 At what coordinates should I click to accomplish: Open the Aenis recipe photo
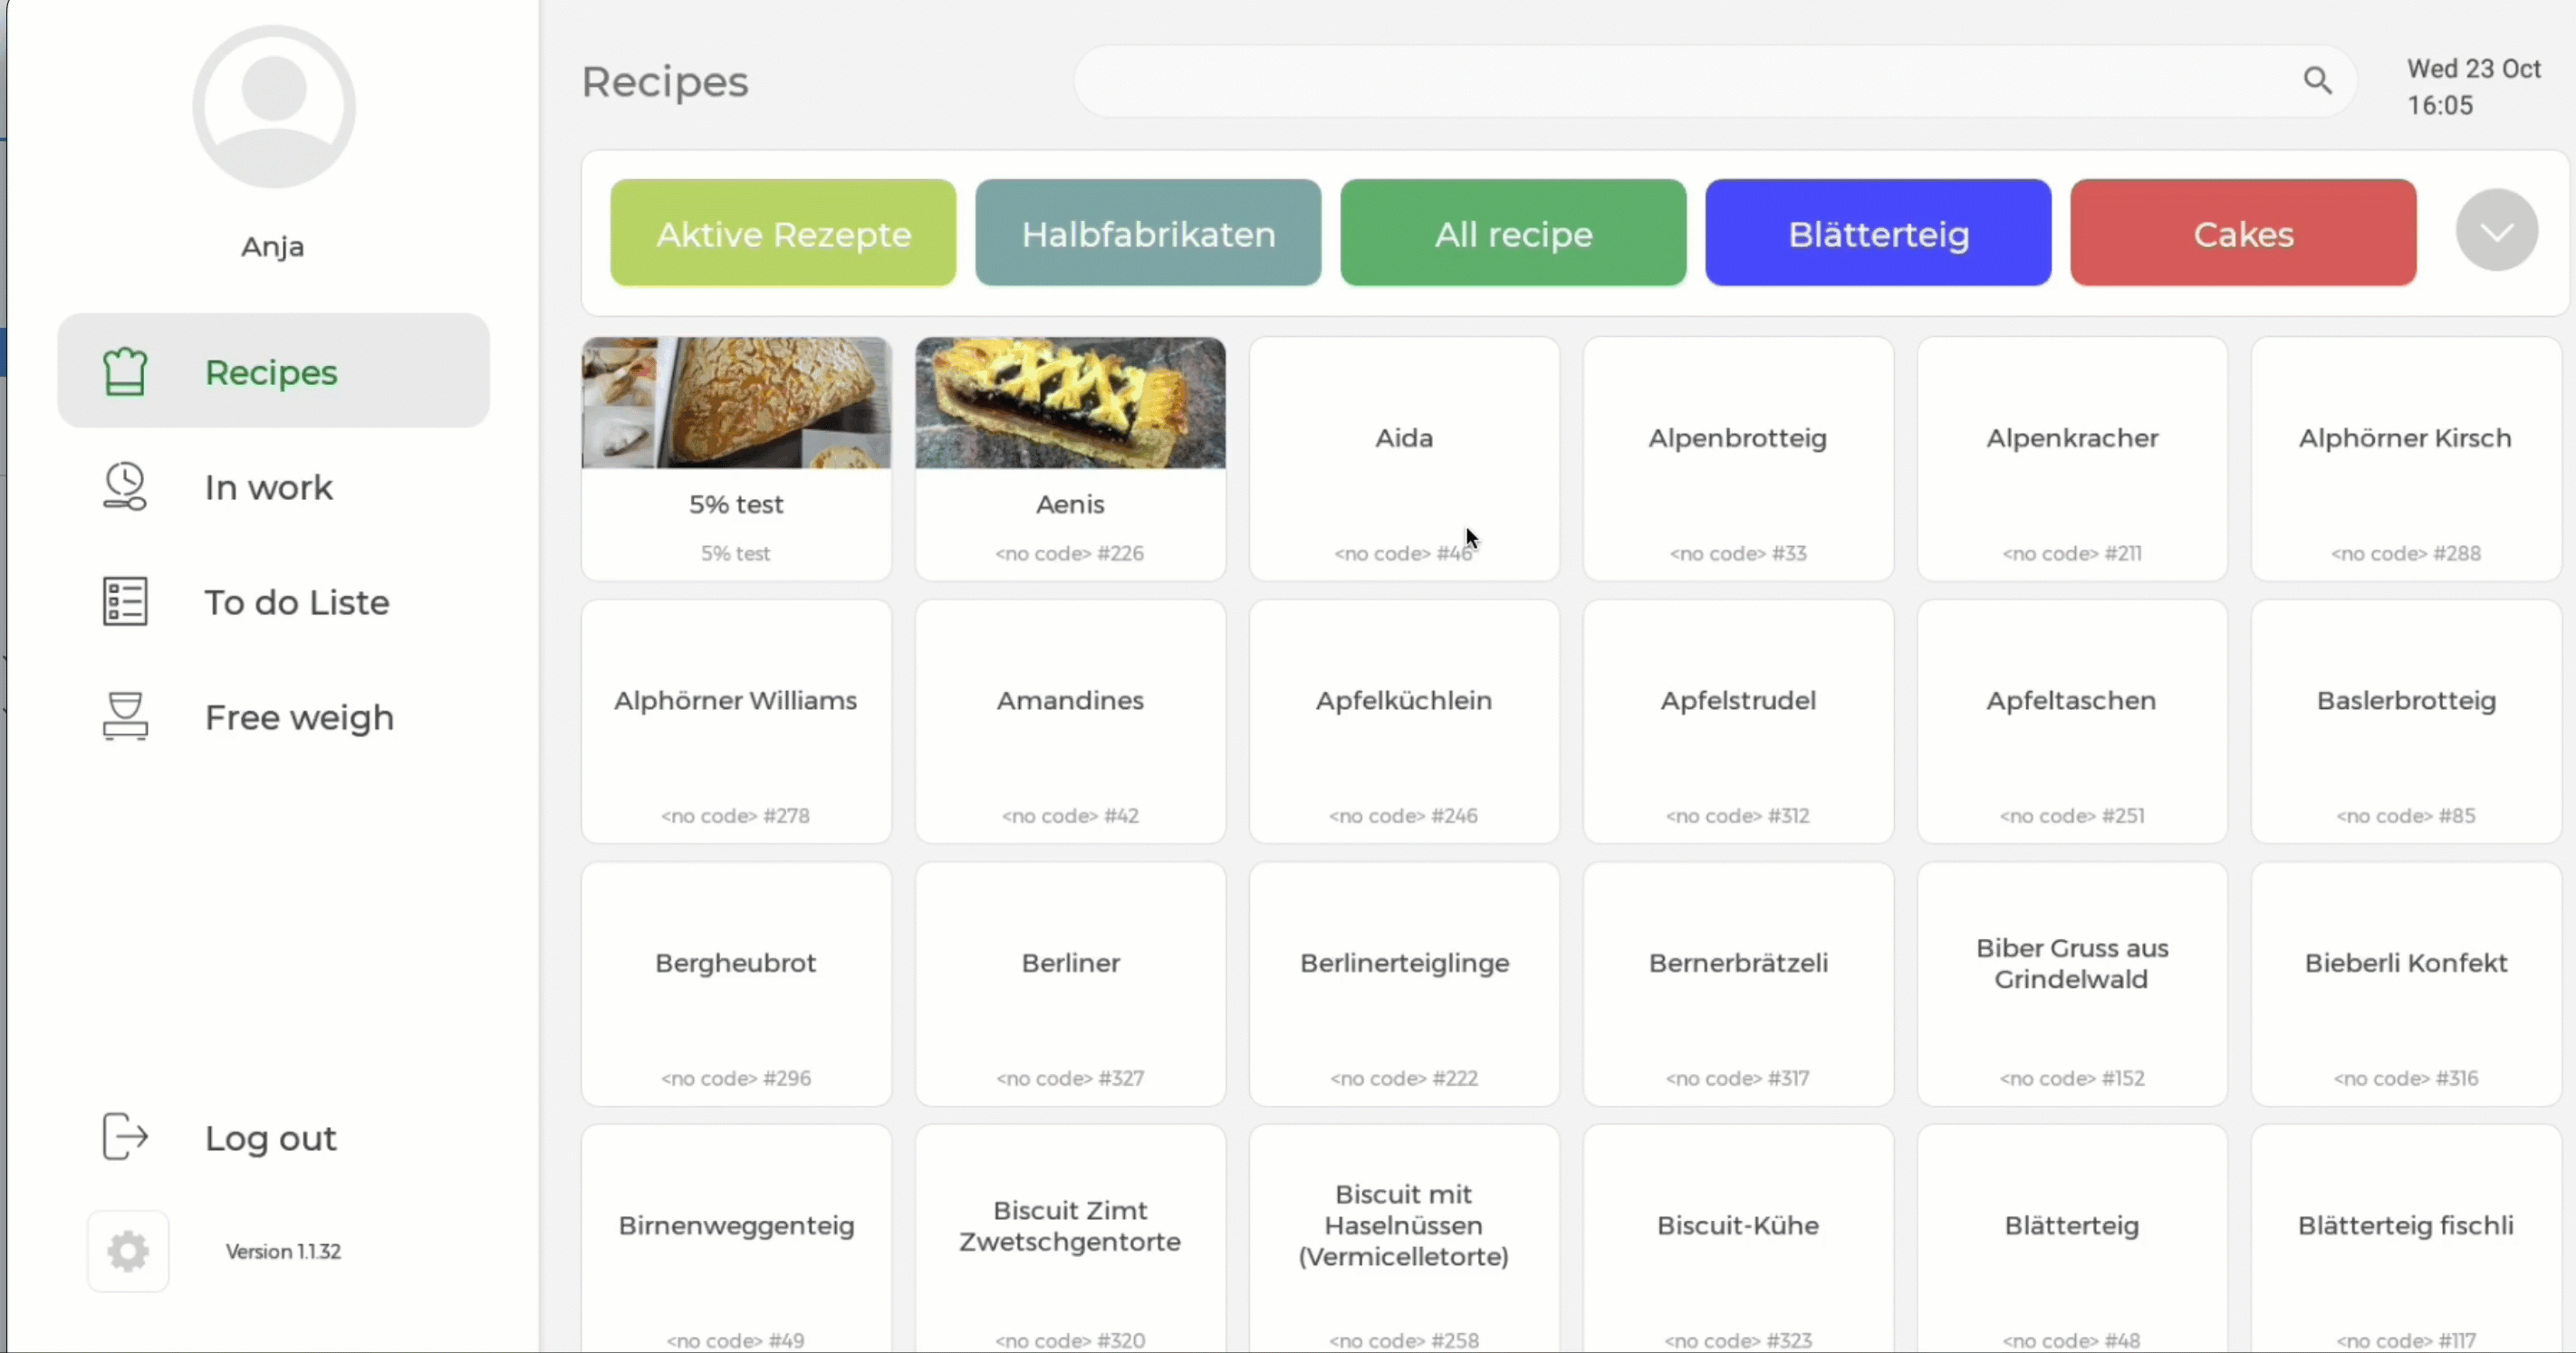point(1070,403)
